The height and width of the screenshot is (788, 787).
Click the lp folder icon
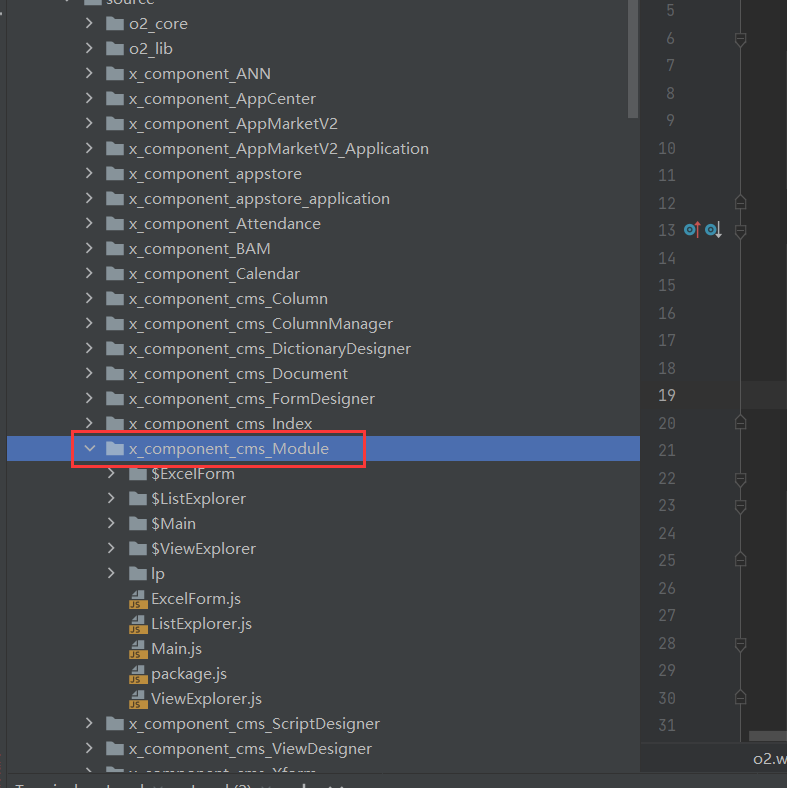point(138,573)
